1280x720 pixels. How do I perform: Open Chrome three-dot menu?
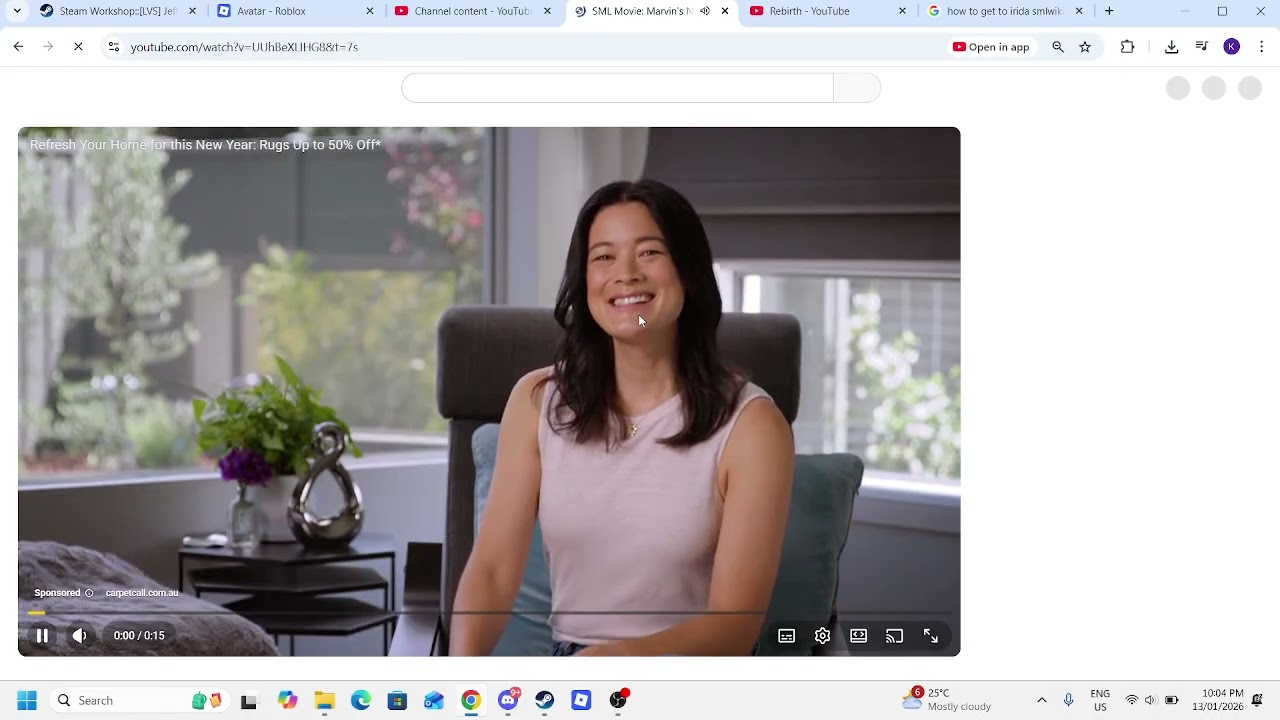pyautogui.click(x=1261, y=47)
